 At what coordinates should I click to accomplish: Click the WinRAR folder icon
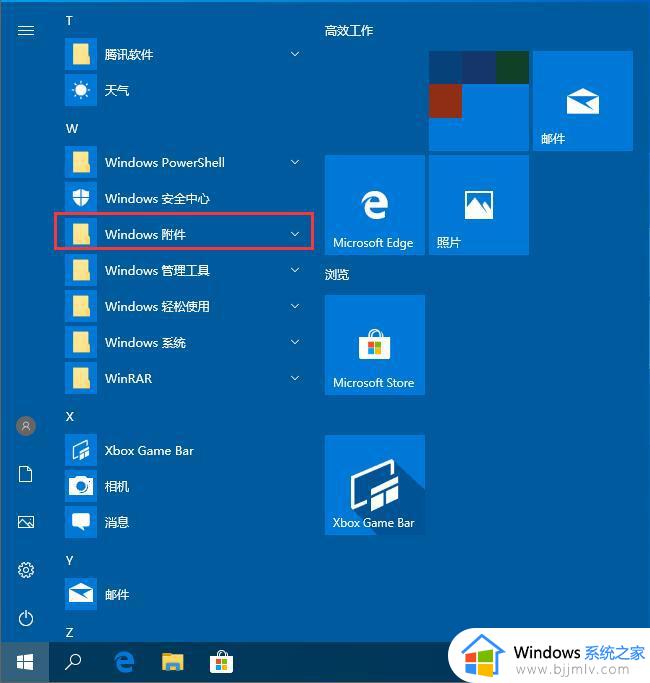[x=81, y=378]
